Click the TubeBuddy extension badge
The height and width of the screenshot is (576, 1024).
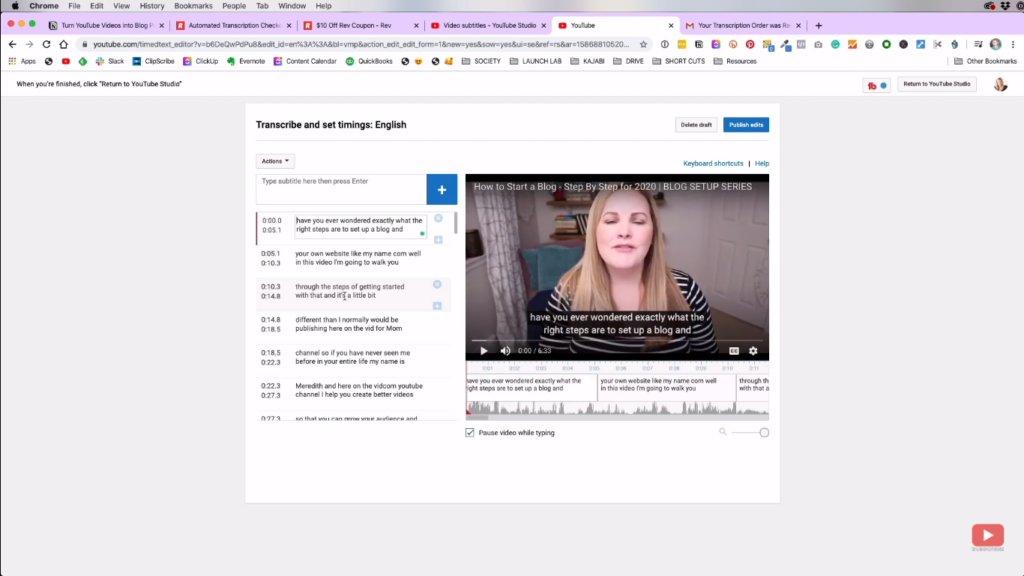[x=876, y=86]
